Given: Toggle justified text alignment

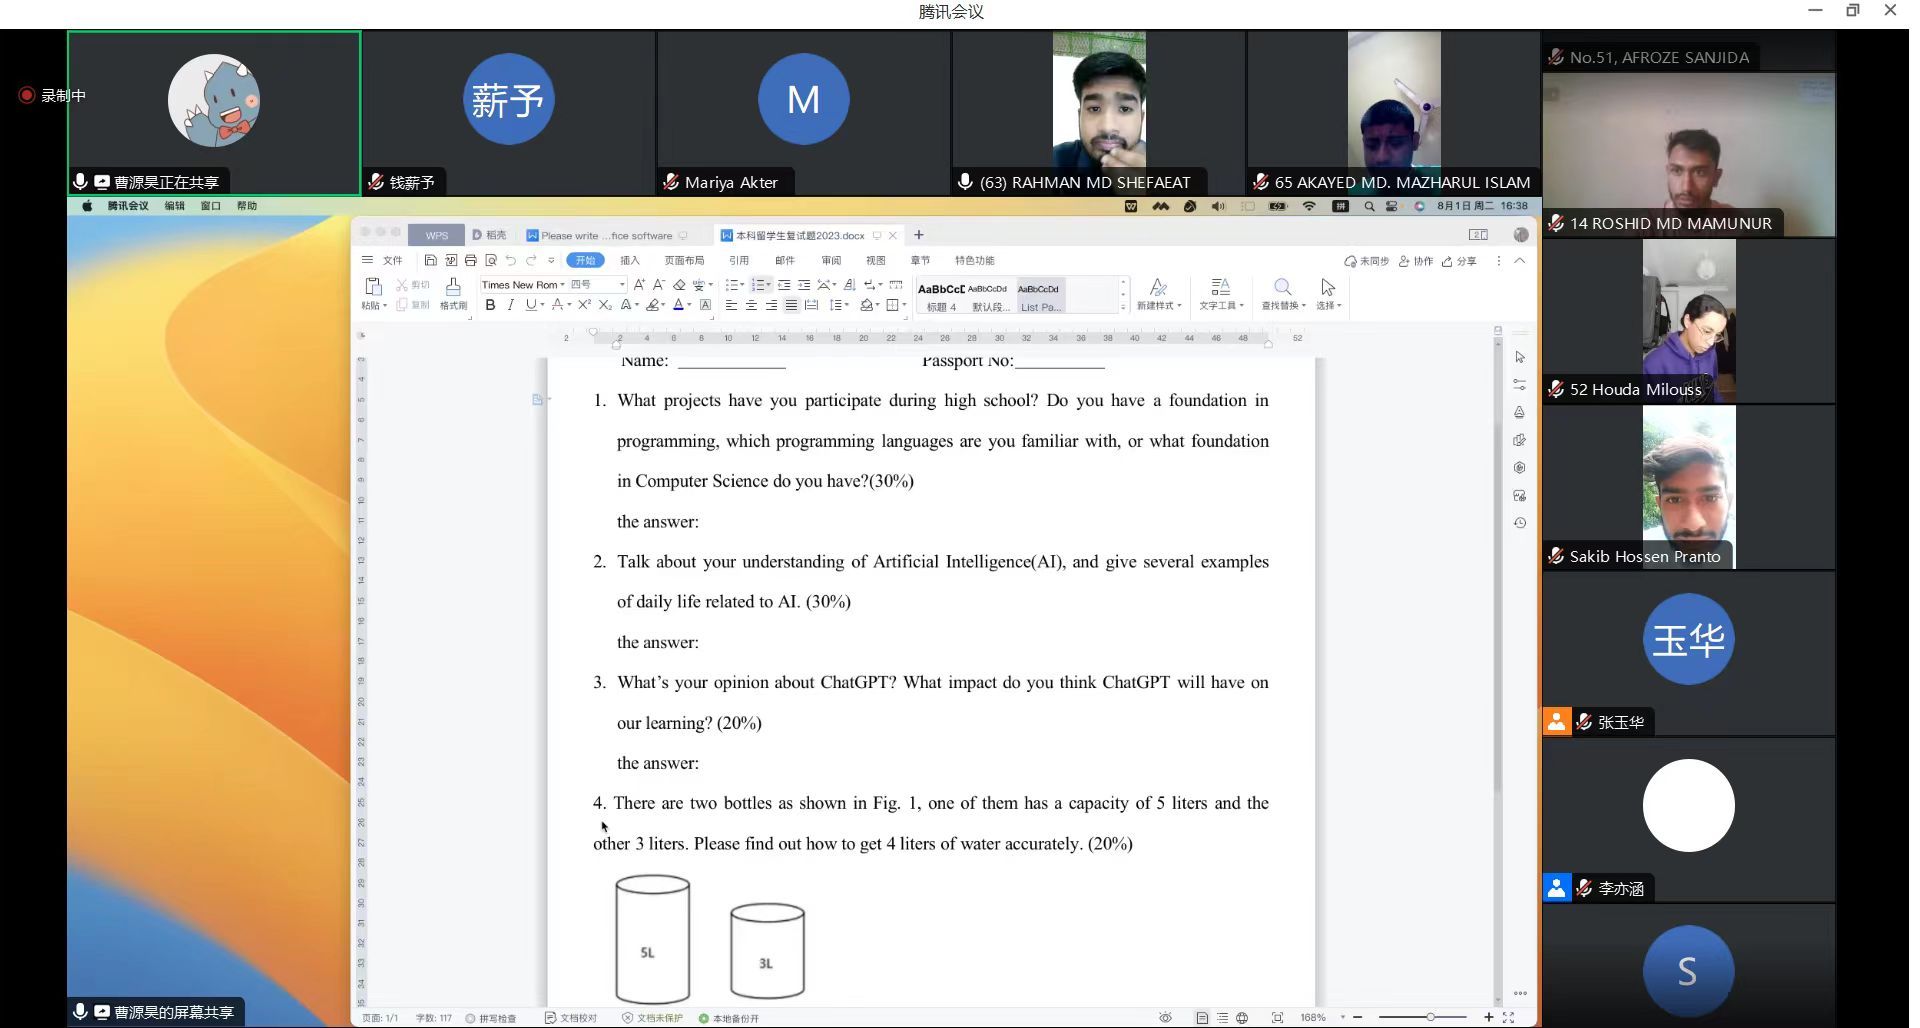Looking at the screenshot, I should click(x=791, y=305).
